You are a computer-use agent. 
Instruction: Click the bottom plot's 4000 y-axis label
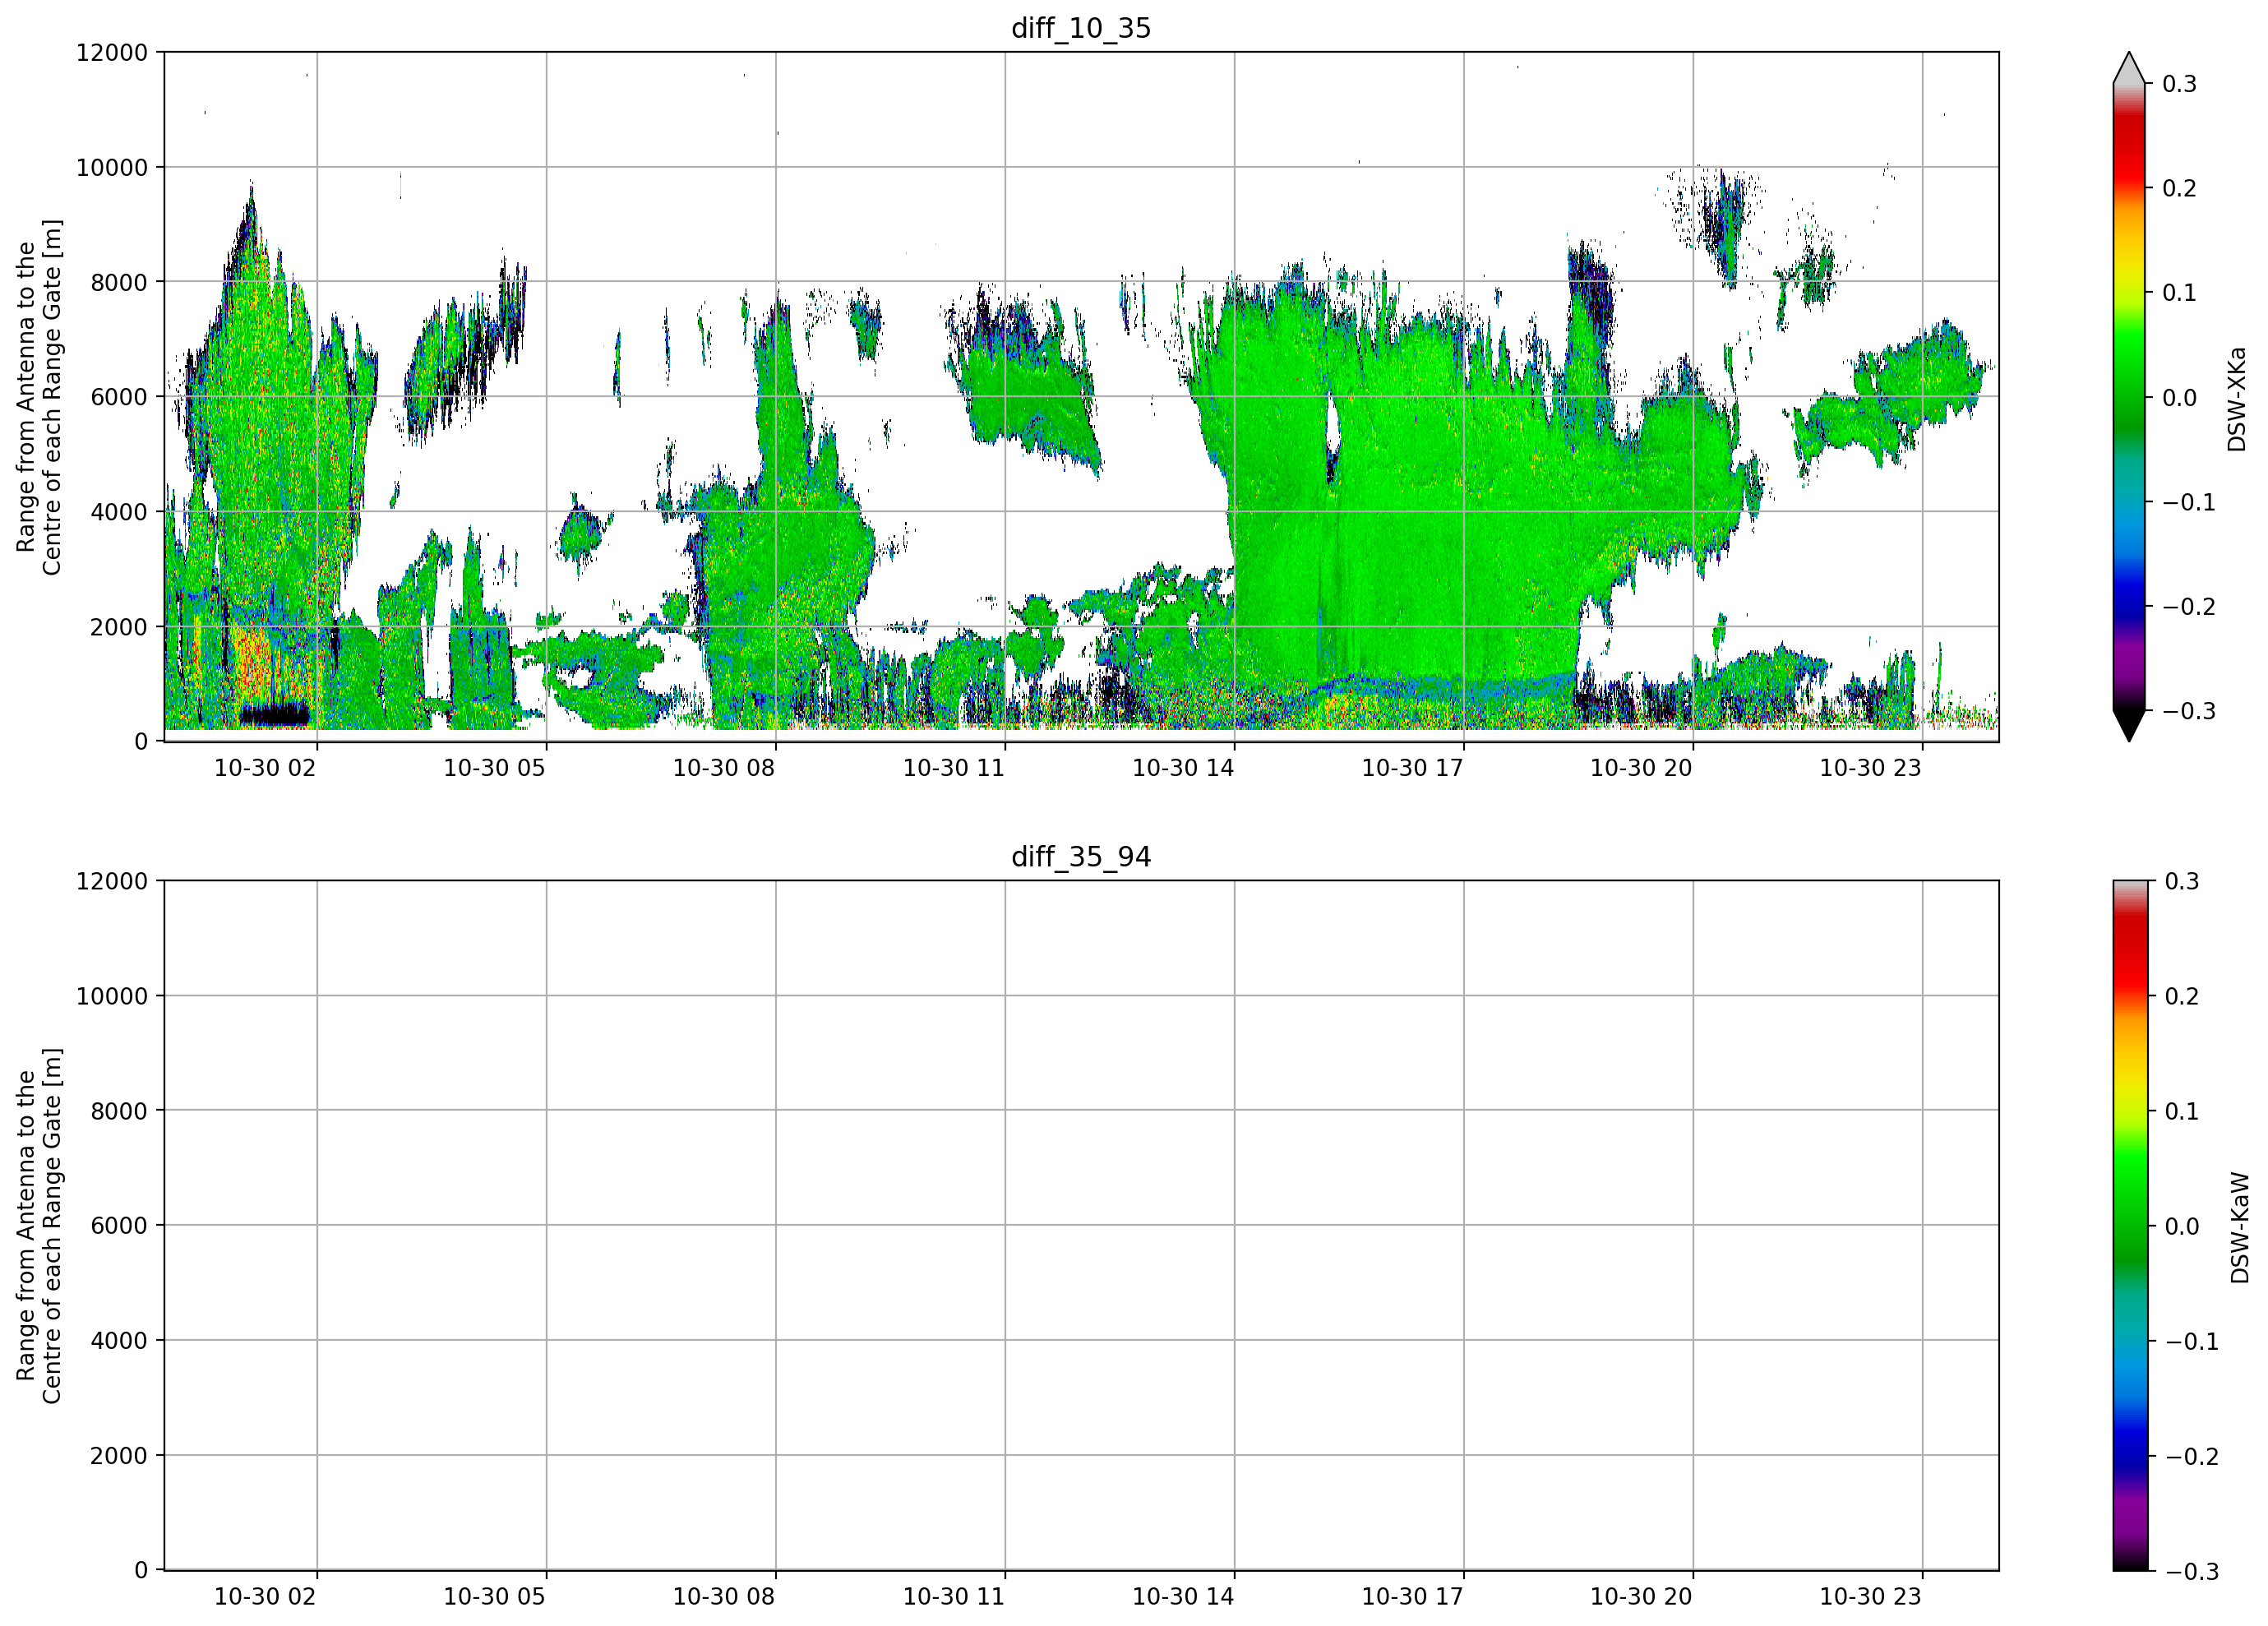click(119, 1341)
